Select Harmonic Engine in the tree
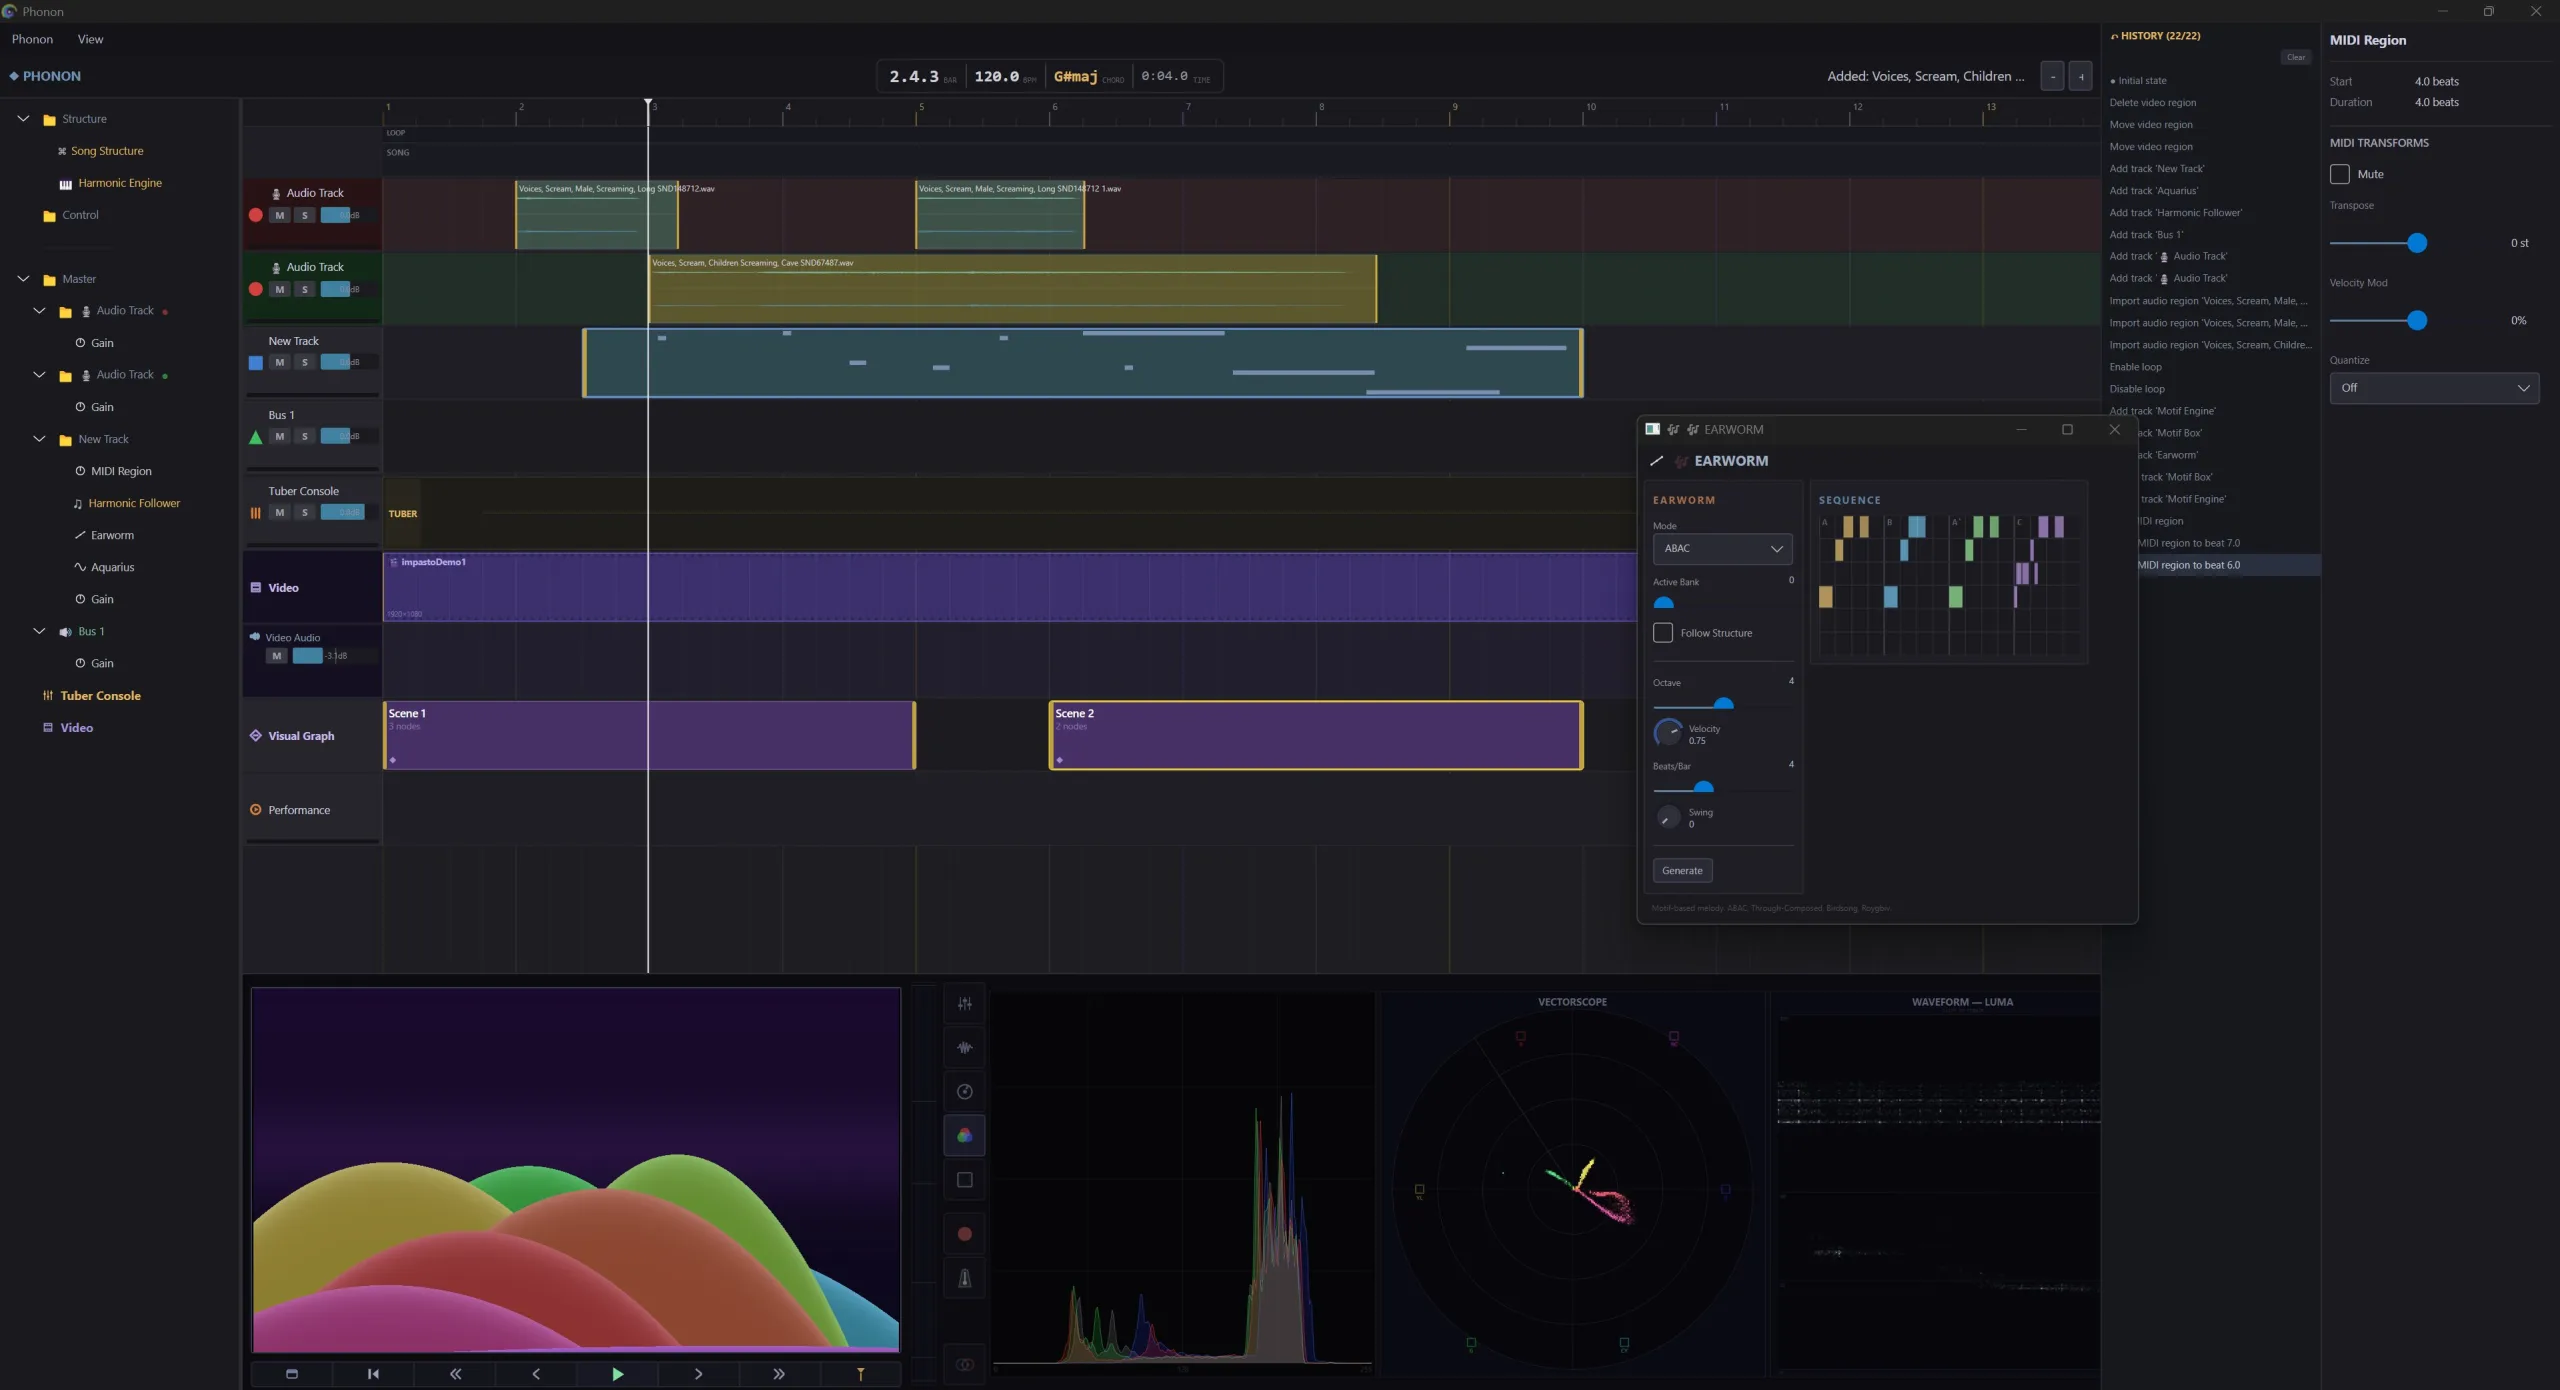This screenshot has height=1390, width=2560. point(119,183)
